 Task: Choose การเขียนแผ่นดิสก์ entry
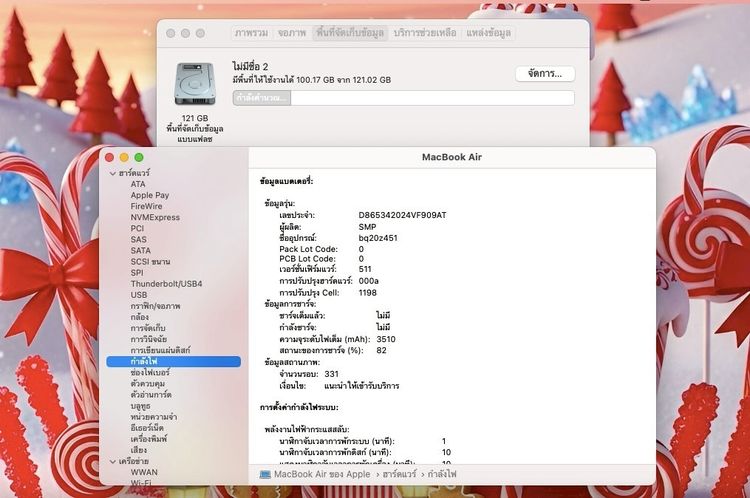coord(160,350)
